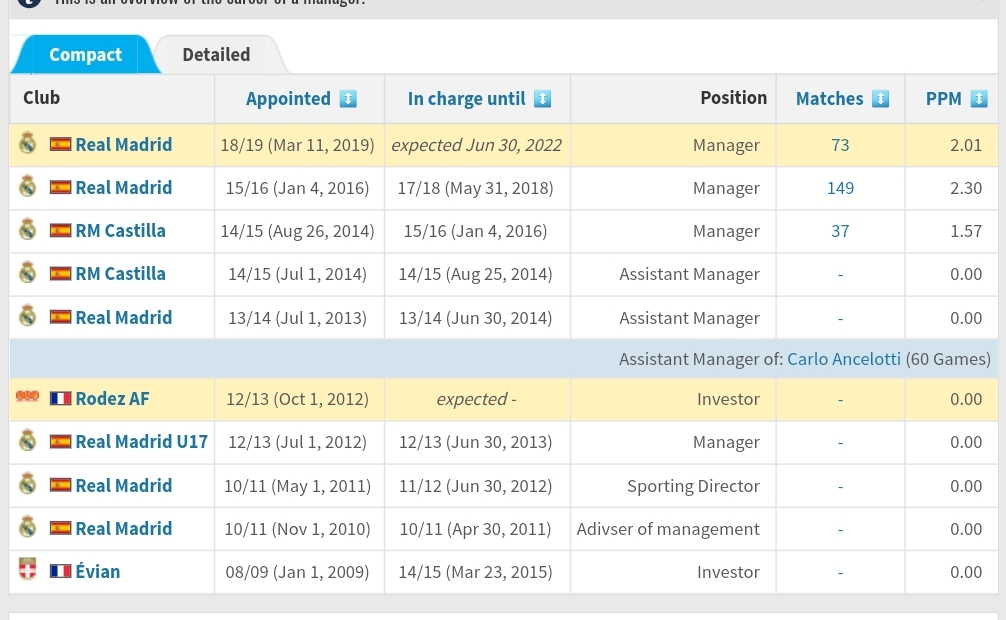Screen dimensions: 1006x620
Task: Click the sort icon next to Appointed
Action: point(348,99)
